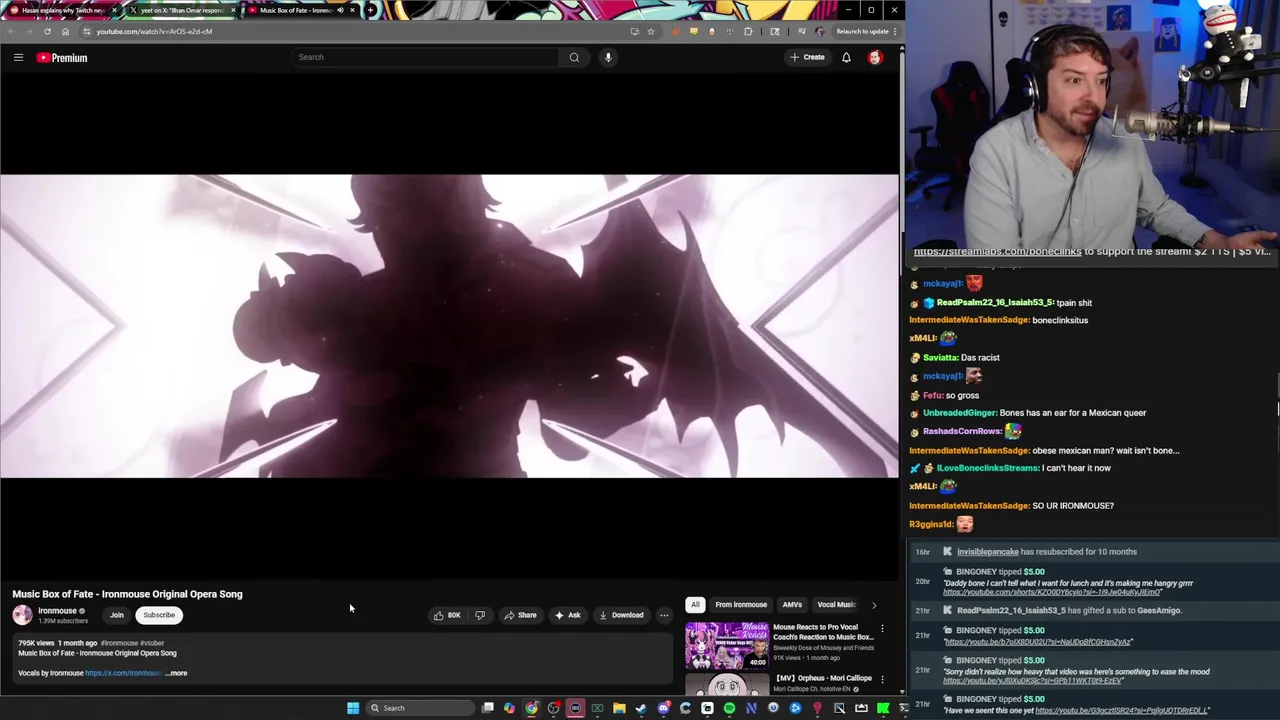The height and width of the screenshot is (720, 1280).
Task: Open options for 'Mouse Reacts' suggested video
Action: click(882, 629)
